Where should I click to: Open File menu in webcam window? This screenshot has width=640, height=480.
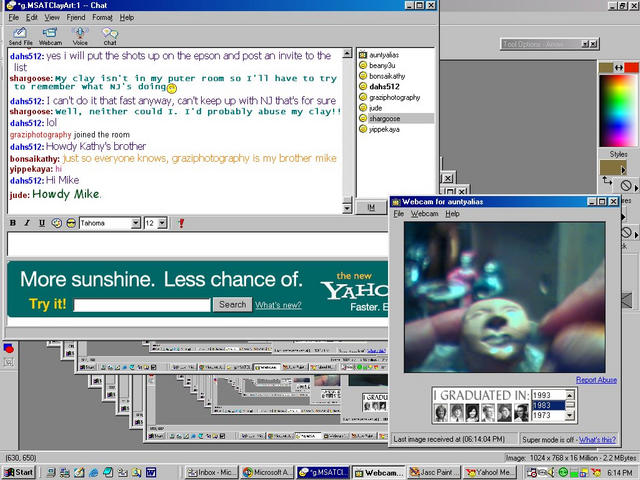coord(398,214)
